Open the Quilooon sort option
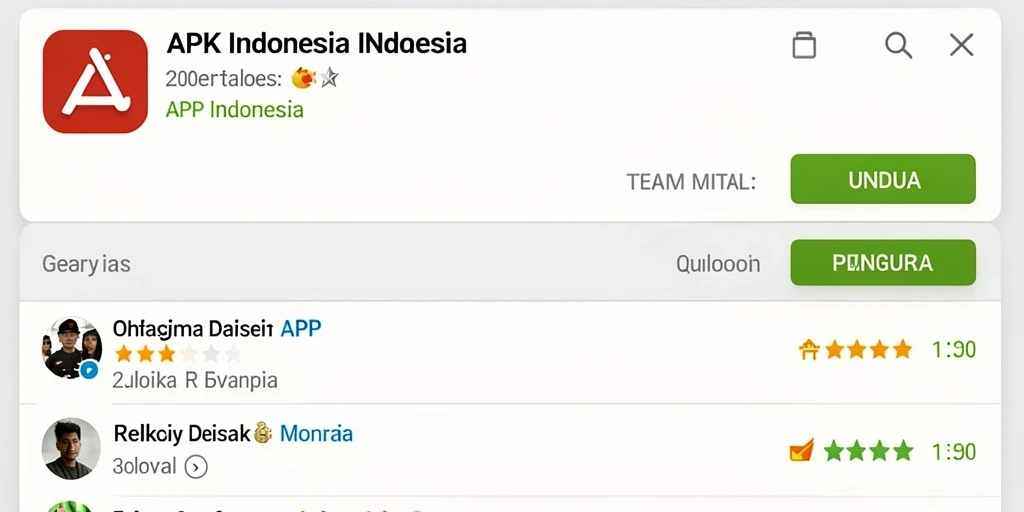The image size is (1024, 512). [718, 264]
